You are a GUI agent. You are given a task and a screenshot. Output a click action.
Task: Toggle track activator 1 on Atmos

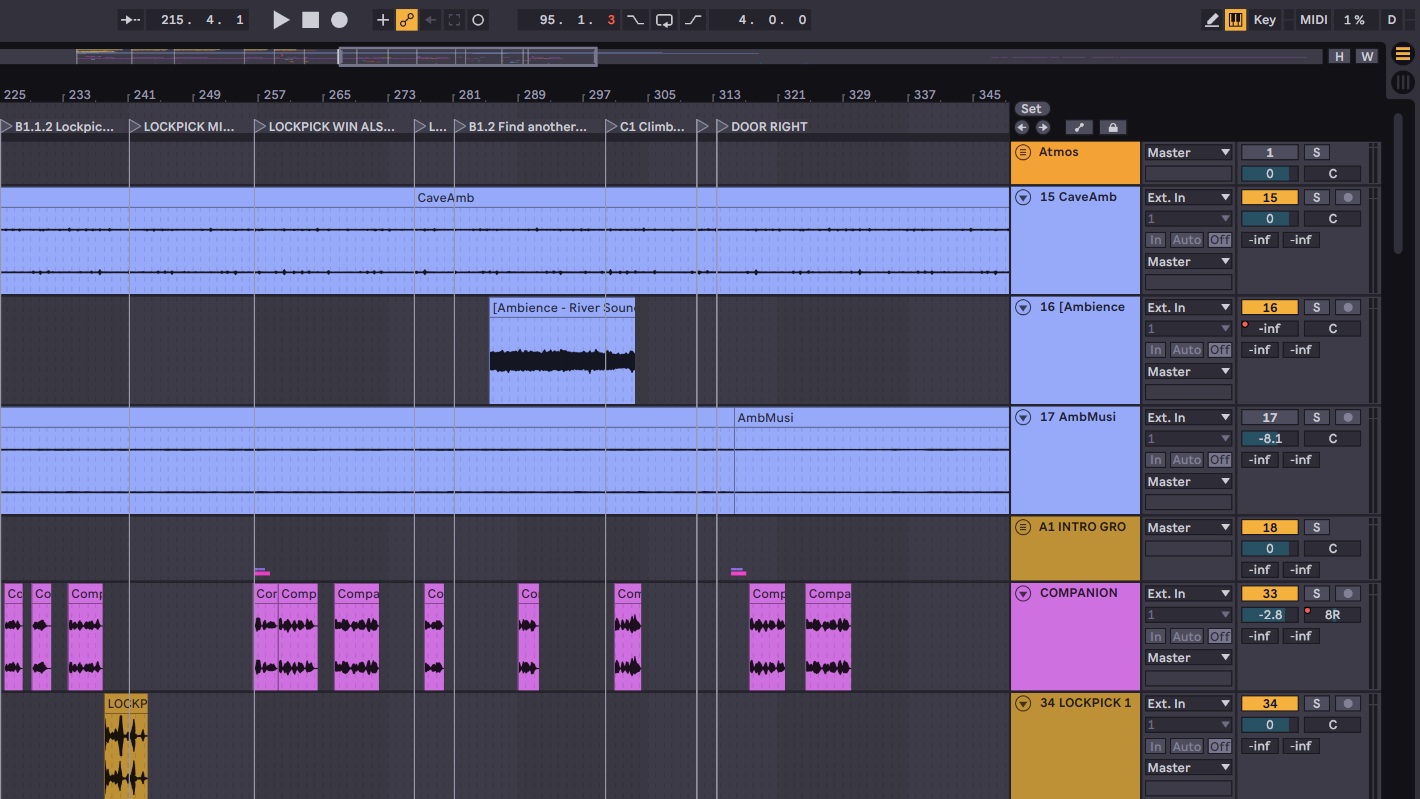[1269, 152]
